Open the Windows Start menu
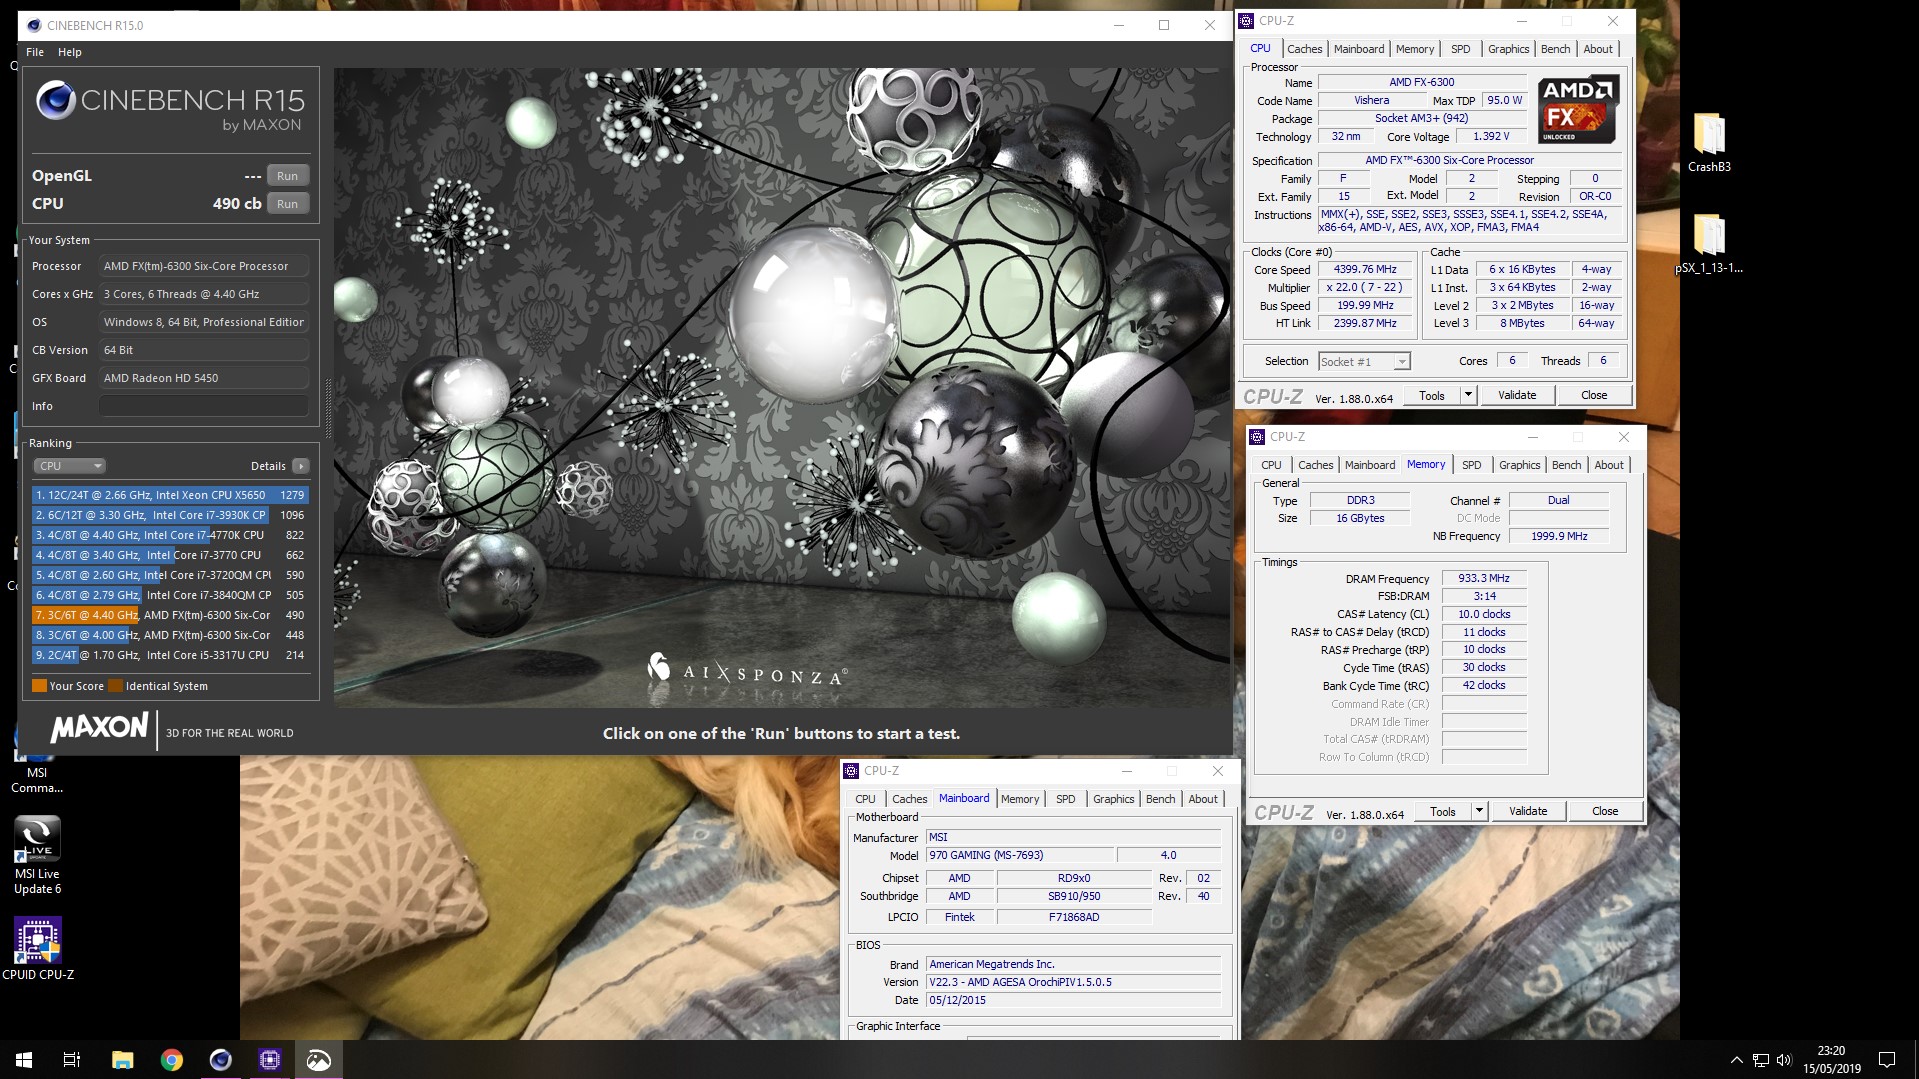 coord(24,1060)
